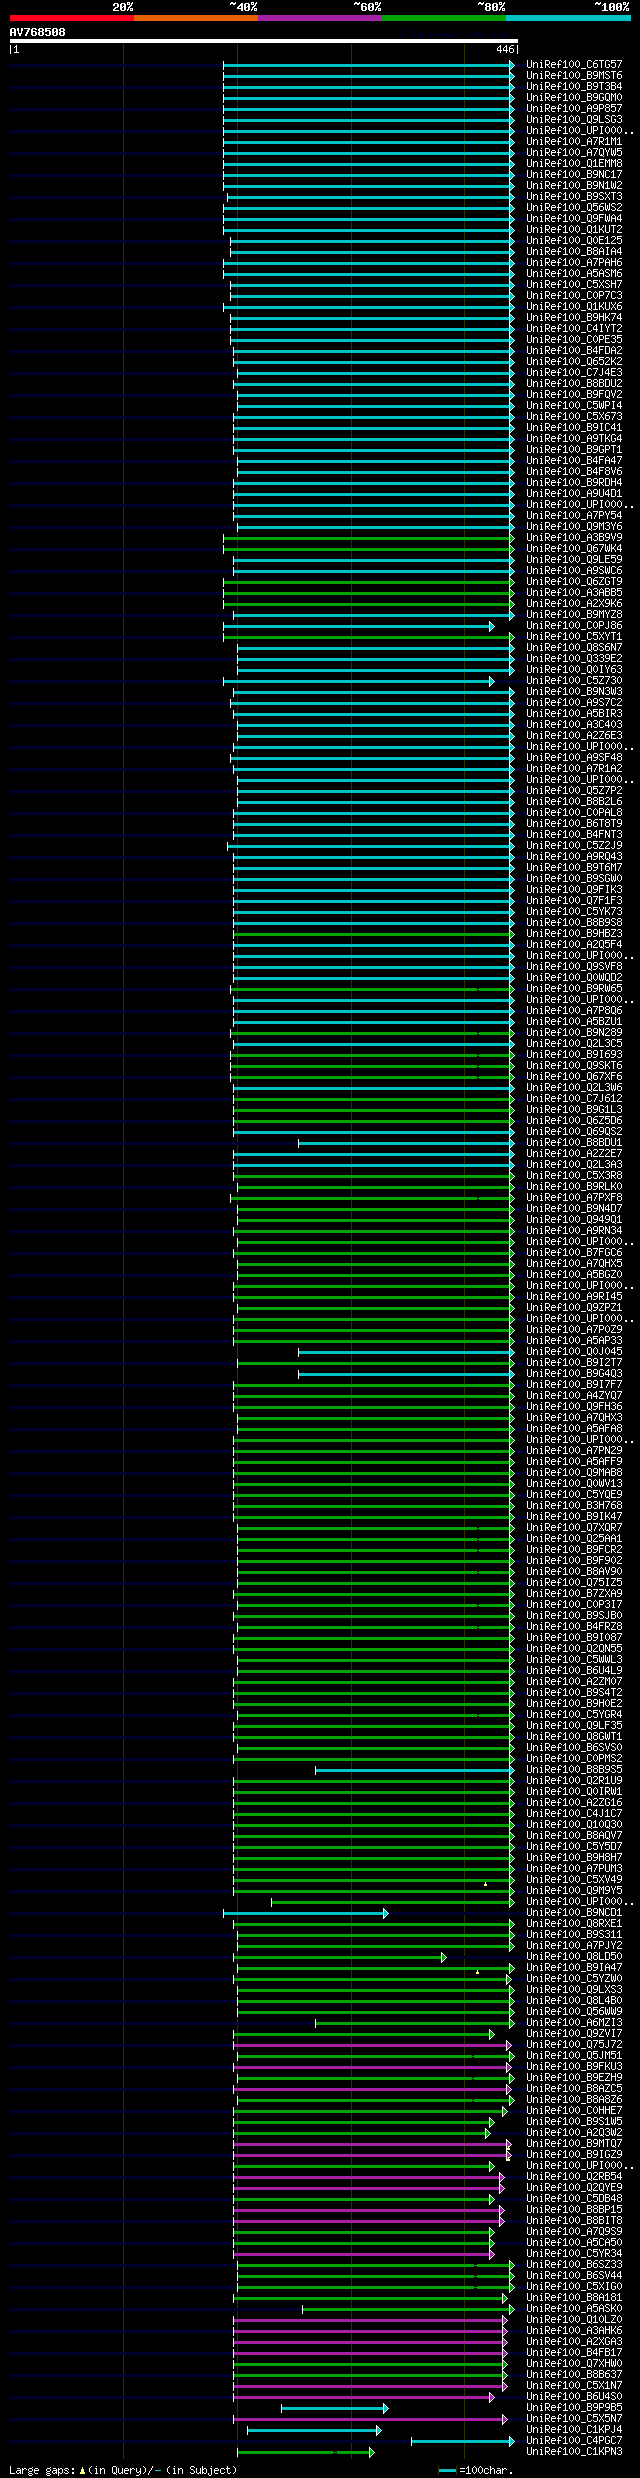Select the UniRef100_C0PJ86 label
Screen dimensions: 640x2478
(x=574, y=625)
